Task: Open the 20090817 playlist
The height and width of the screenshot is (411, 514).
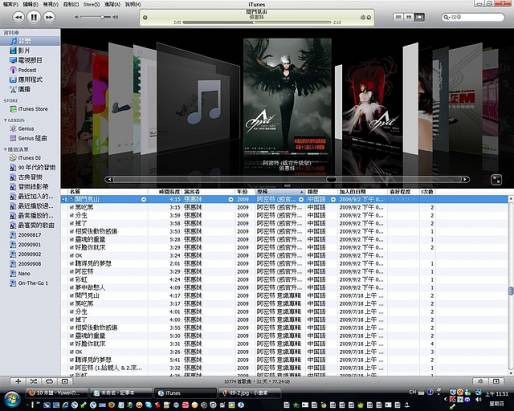Action: [26, 235]
